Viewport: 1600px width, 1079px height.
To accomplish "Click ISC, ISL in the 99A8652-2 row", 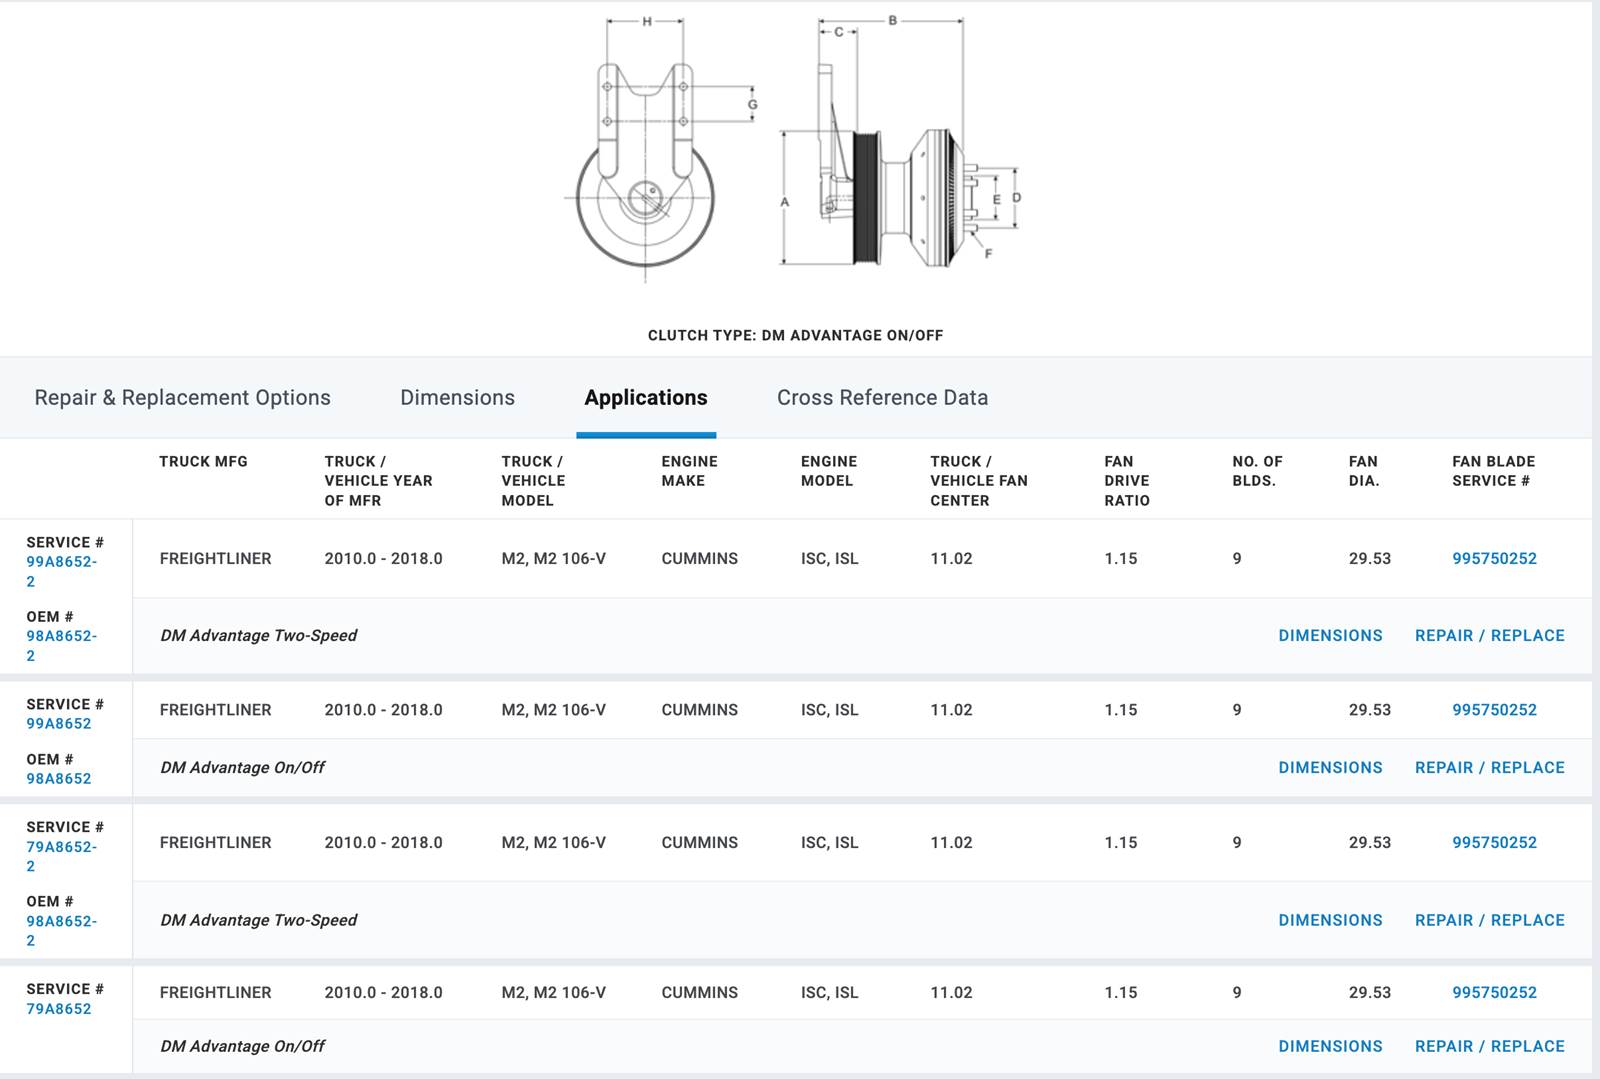I will pos(829,558).
